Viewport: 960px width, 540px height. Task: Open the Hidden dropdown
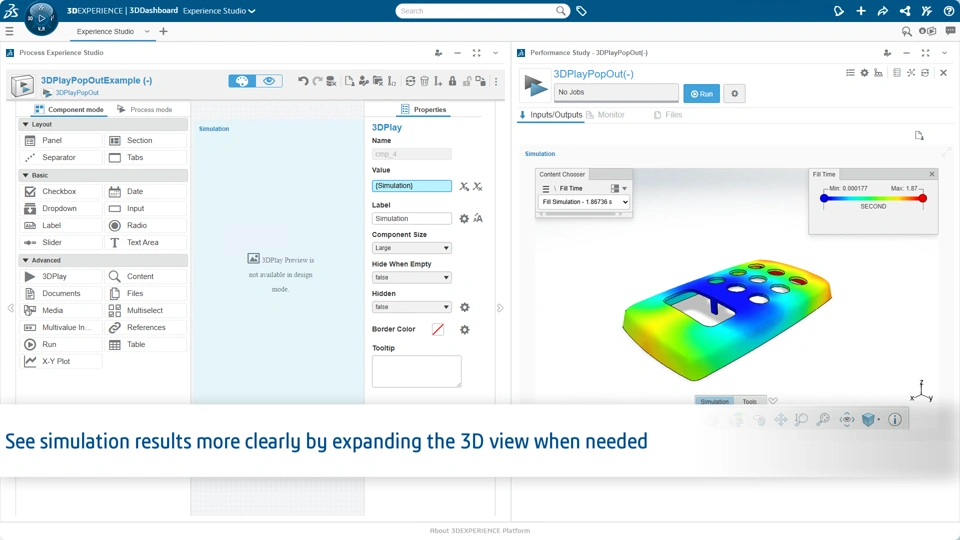[x=411, y=307]
